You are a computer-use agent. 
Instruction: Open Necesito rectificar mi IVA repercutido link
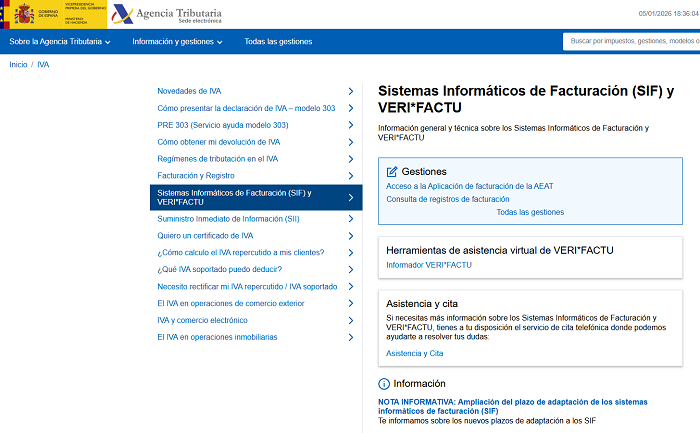tap(247, 287)
